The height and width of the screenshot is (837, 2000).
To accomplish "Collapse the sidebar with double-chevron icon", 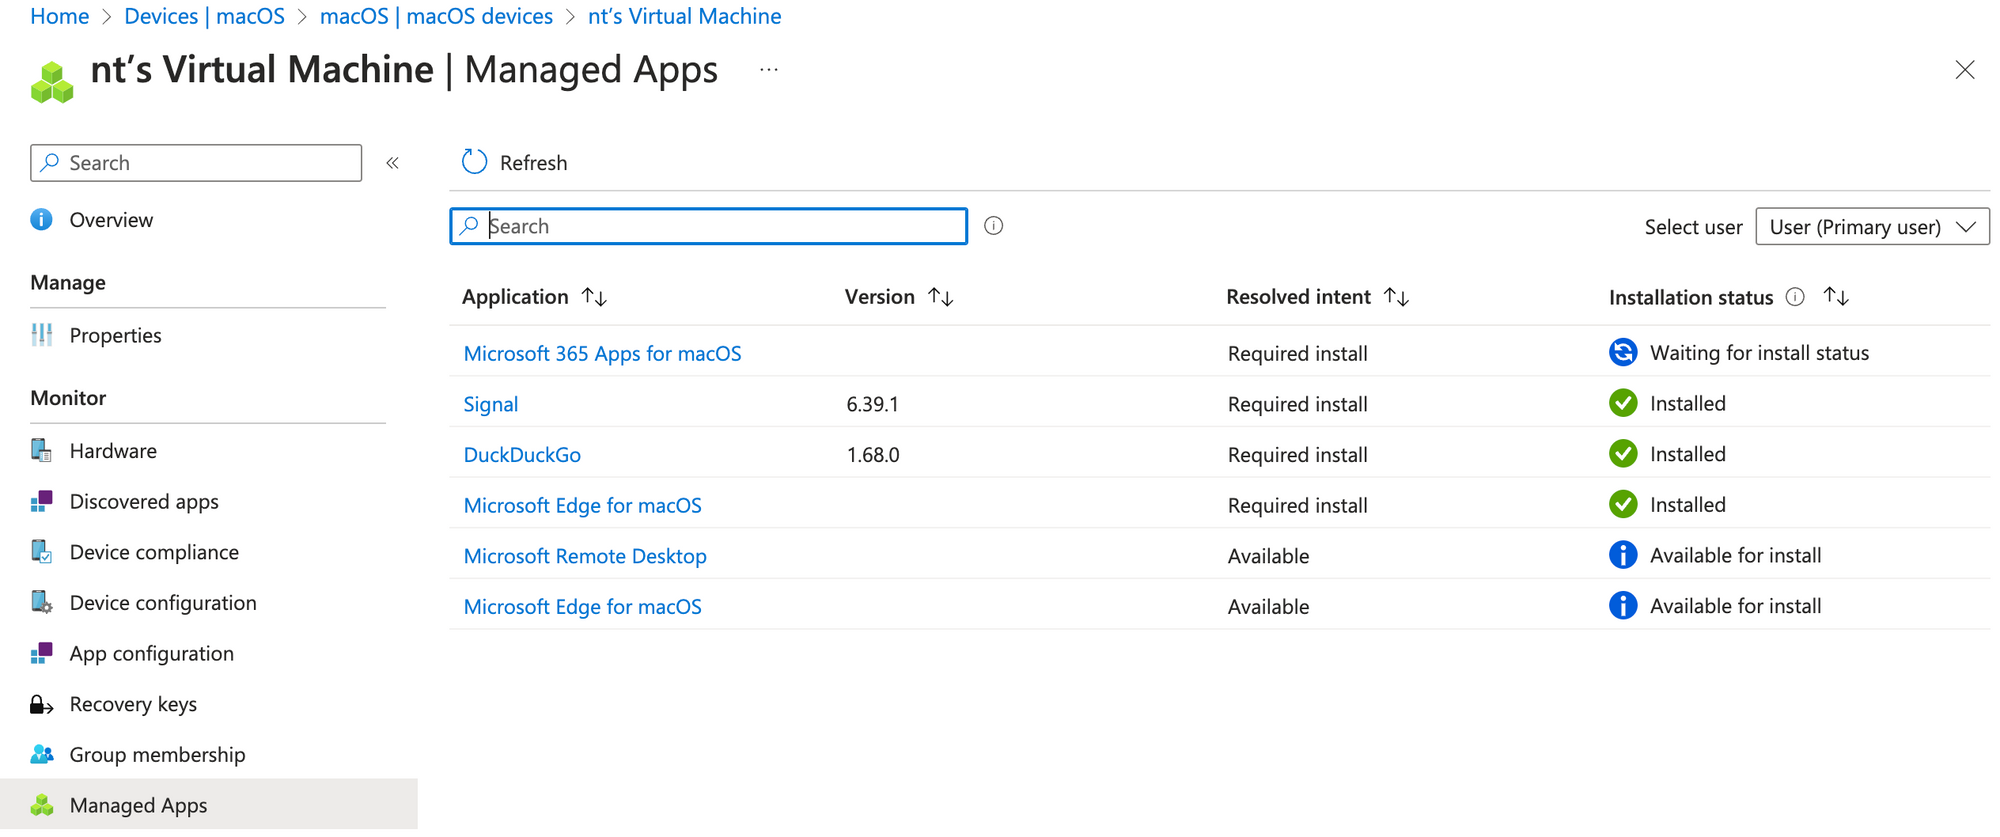I will coord(393,163).
